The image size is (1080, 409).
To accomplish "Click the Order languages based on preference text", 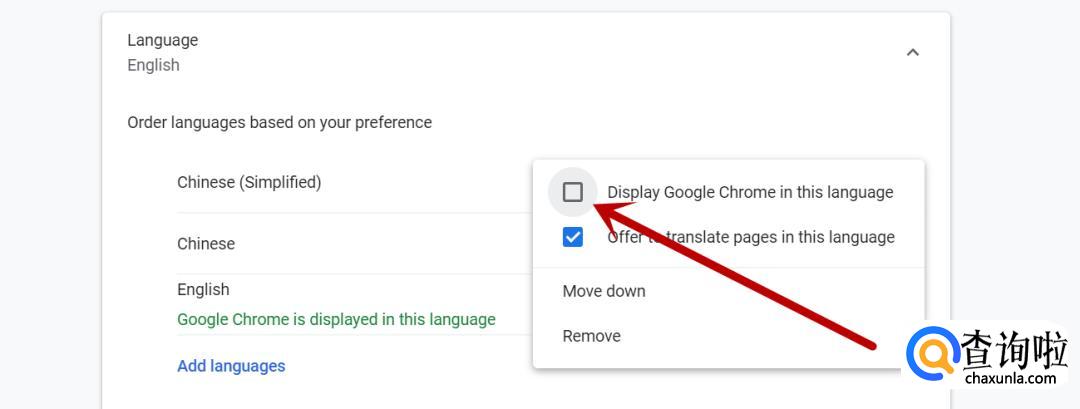I will click(x=279, y=122).
